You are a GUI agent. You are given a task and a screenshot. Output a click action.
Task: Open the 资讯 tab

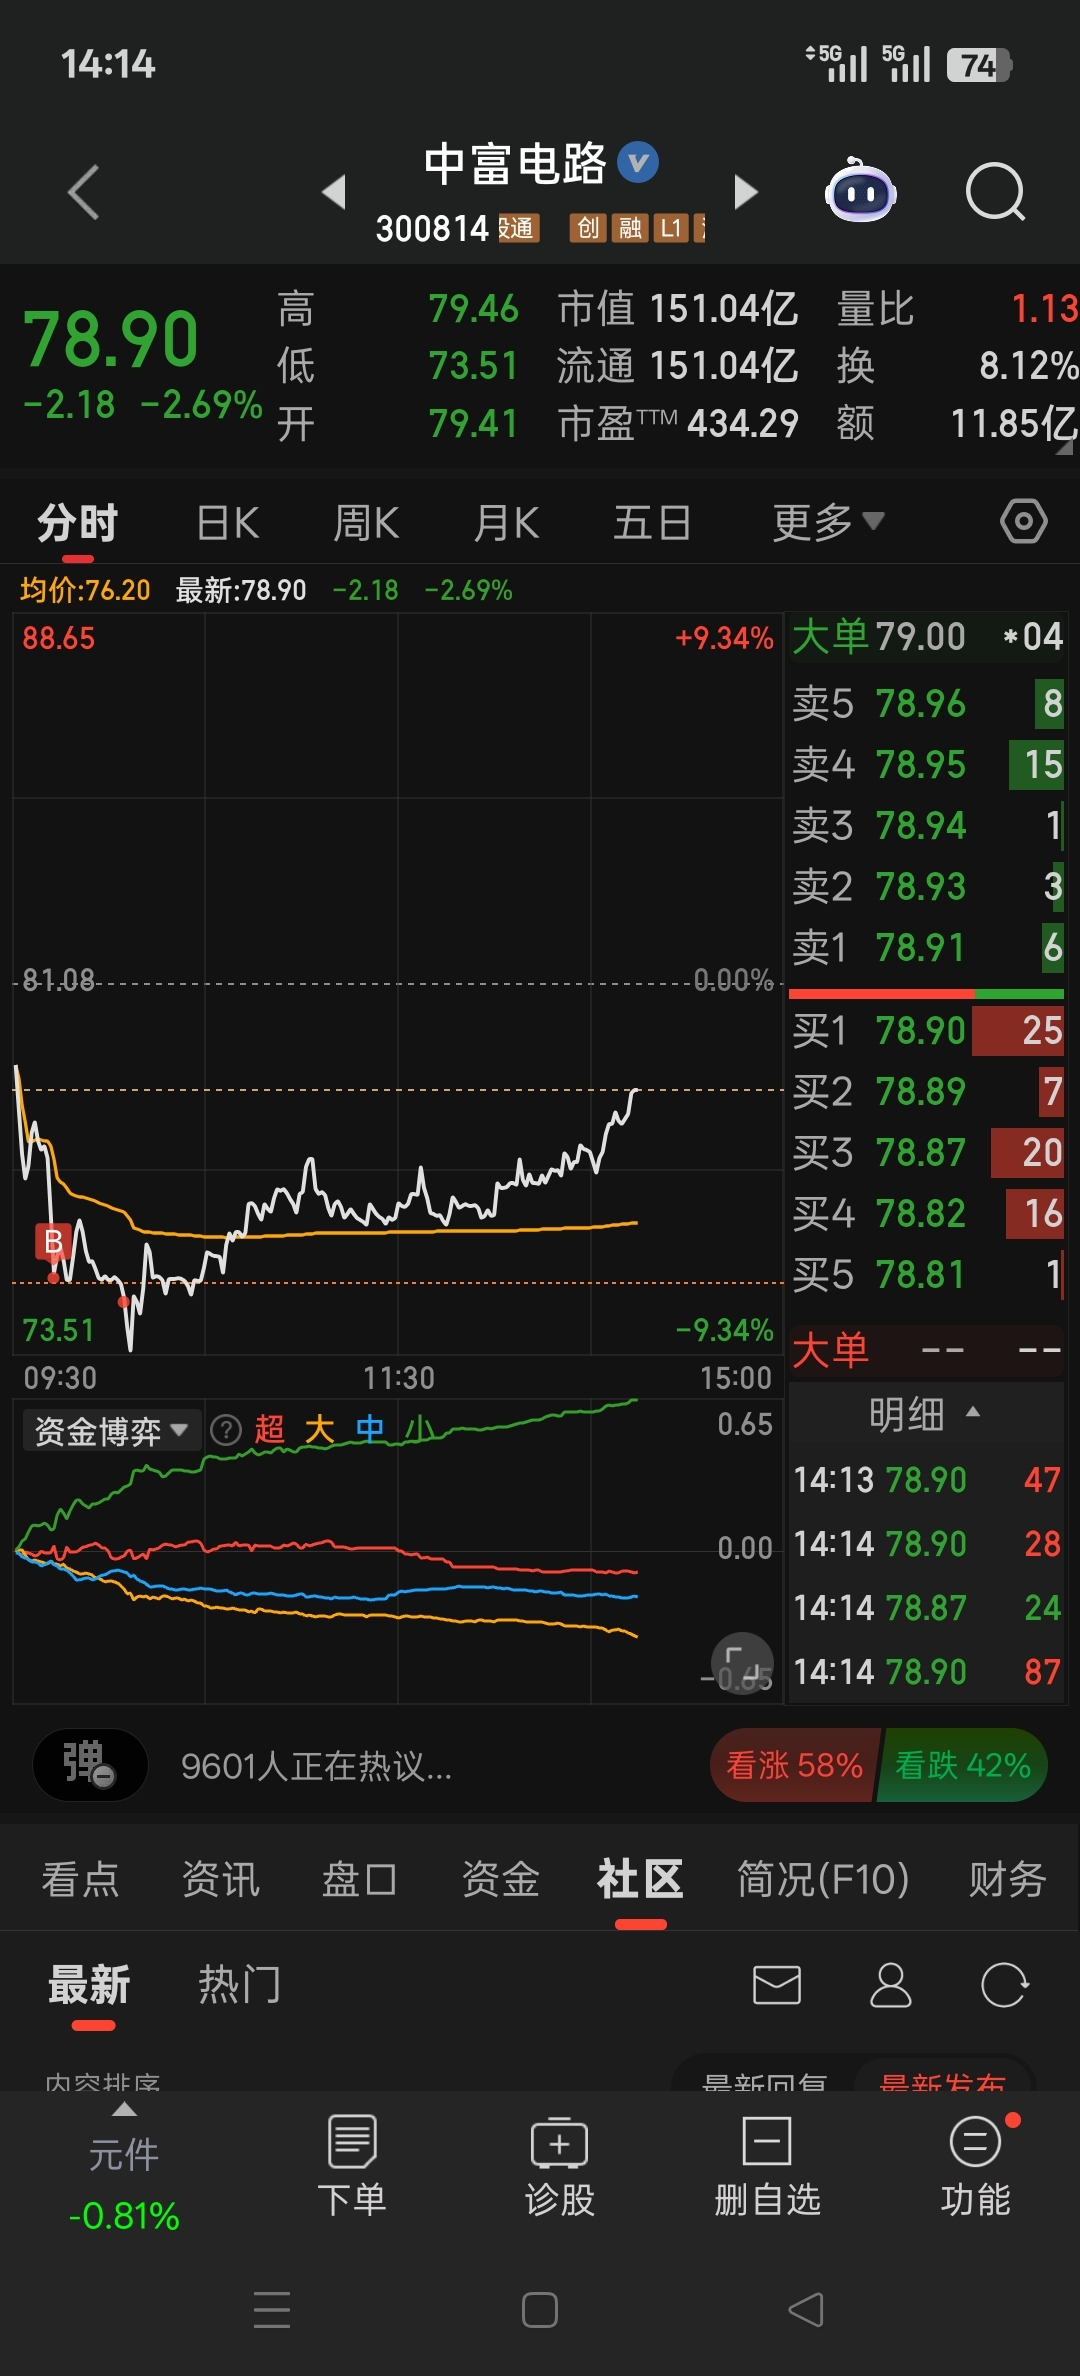[x=220, y=1879]
